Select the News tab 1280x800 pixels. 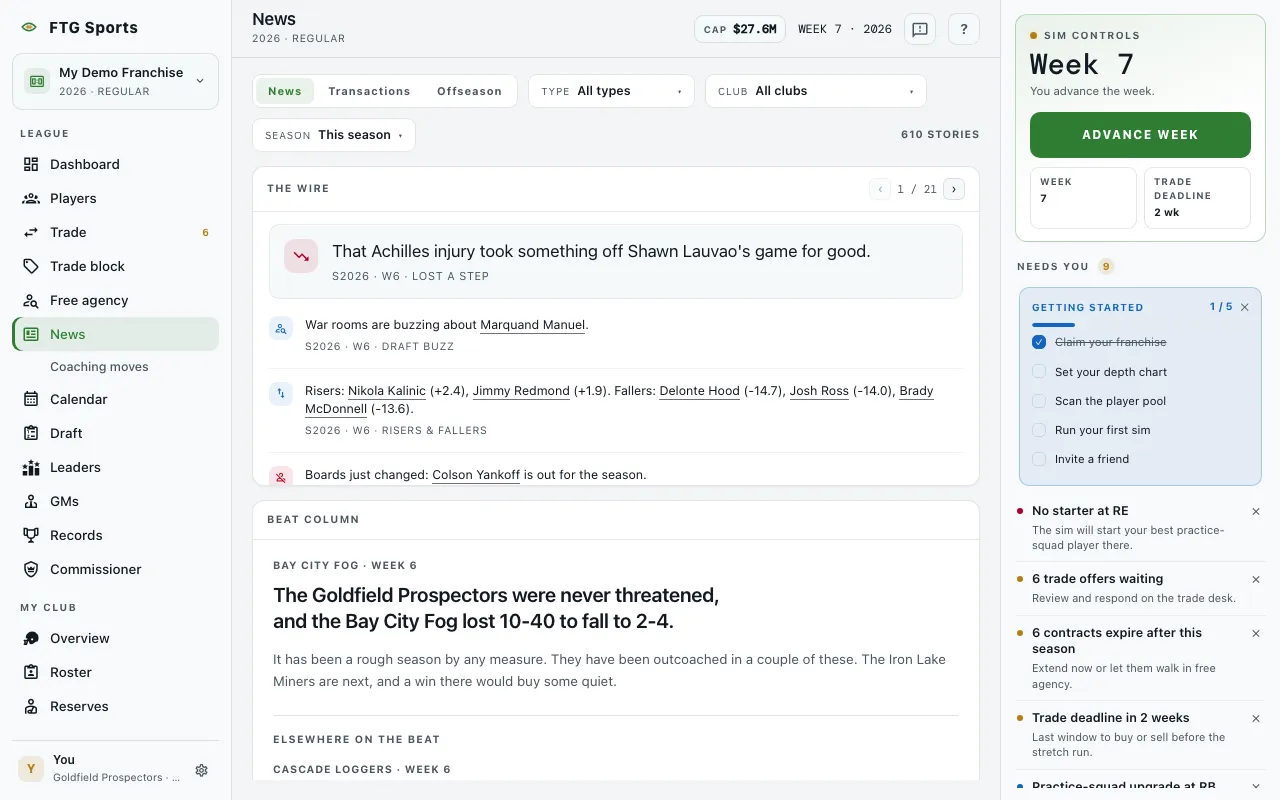point(285,91)
